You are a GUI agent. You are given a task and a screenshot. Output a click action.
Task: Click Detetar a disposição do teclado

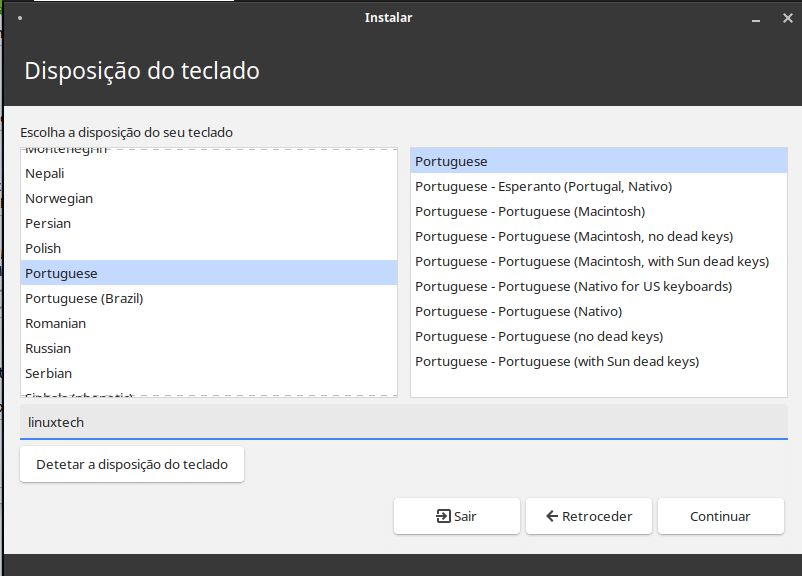click(132, 464)
